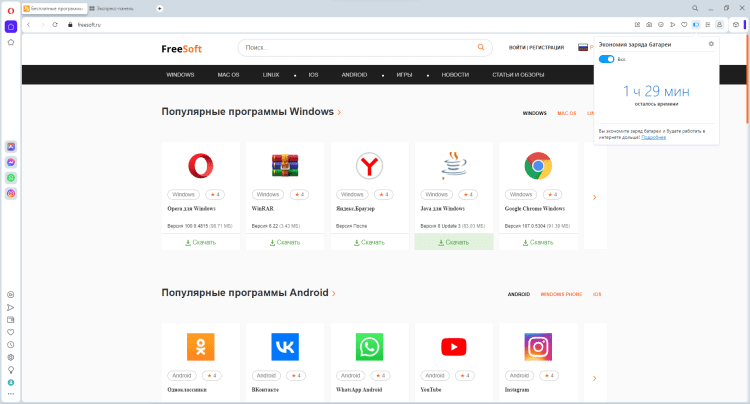The width and height of the screenshot is (750, 404).
Task: Open НОВОСТИ in navigation bar
Action: 455,75
